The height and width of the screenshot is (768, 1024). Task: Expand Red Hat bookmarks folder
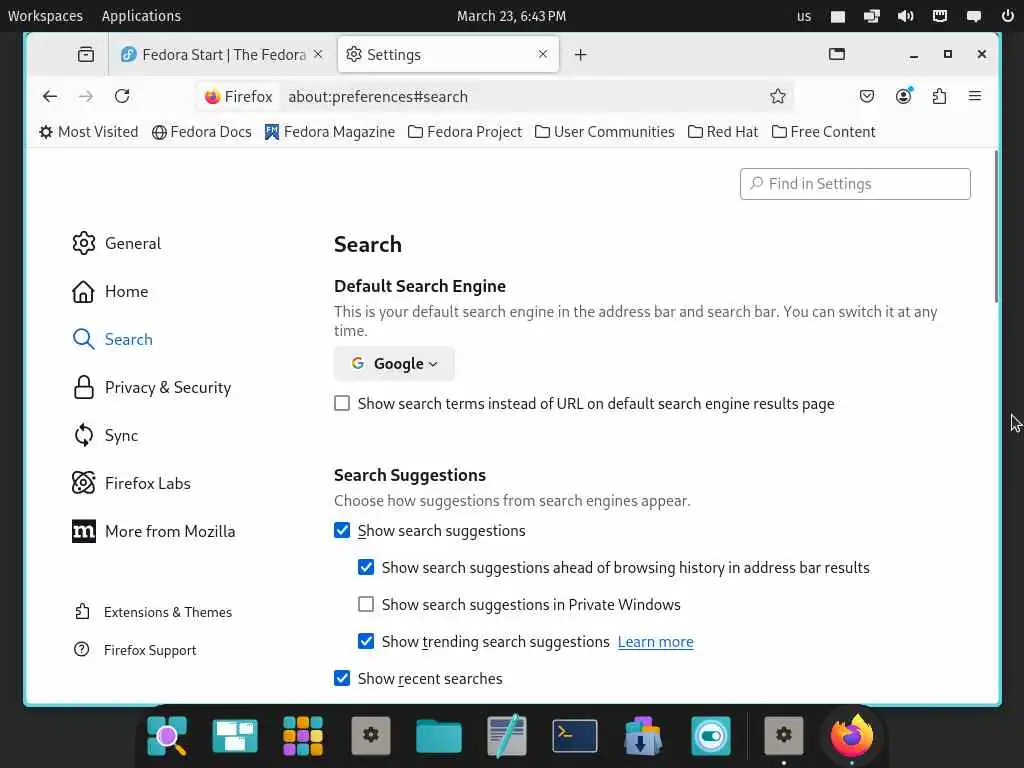pyautogui.click(x=723, y=132)
